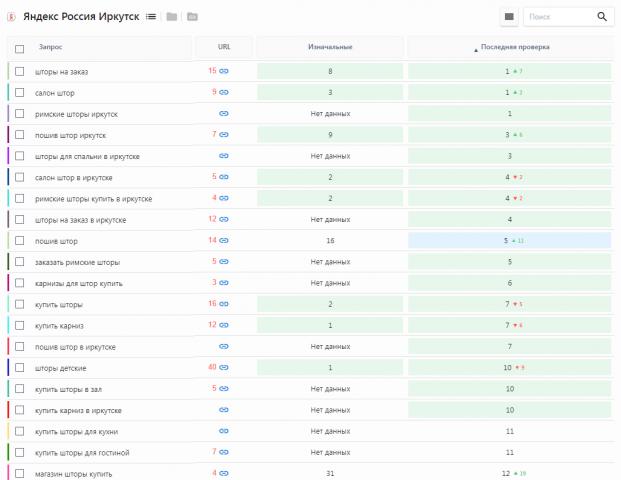This screenshot has width=621, height=480.
Task: Tick the checkbox for 'купить карниз'
Action: pyautogui.click(x=19, y=325)
